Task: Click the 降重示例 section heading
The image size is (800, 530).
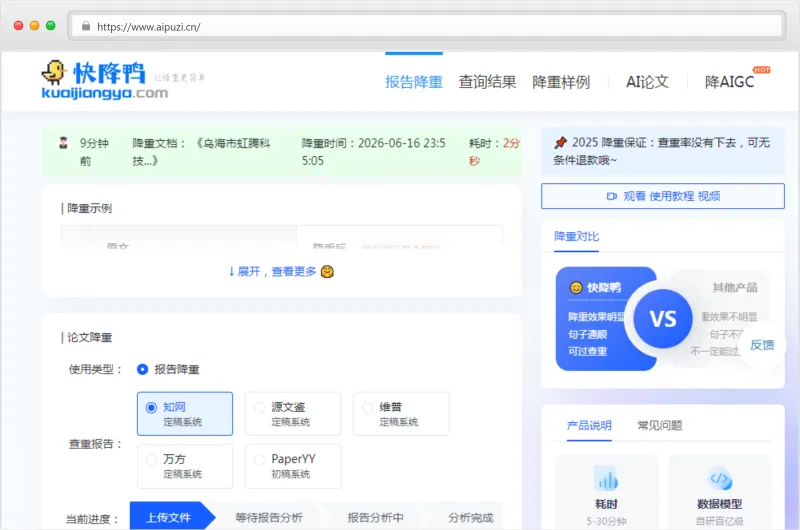Action: coord(89,208)
